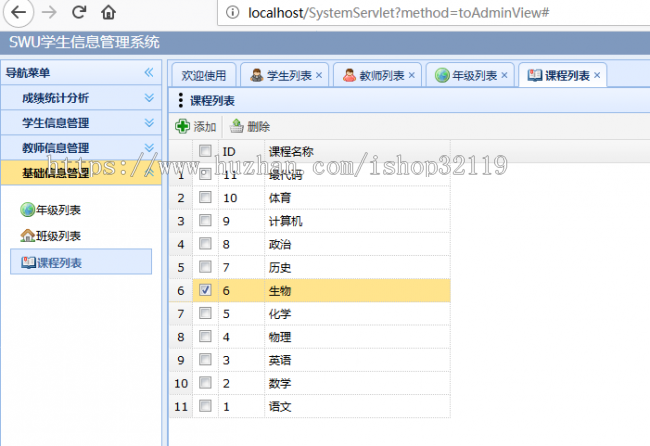Click the 计算机 course name cell
Screen dimensions: 650x446
(x=357, y=221)
